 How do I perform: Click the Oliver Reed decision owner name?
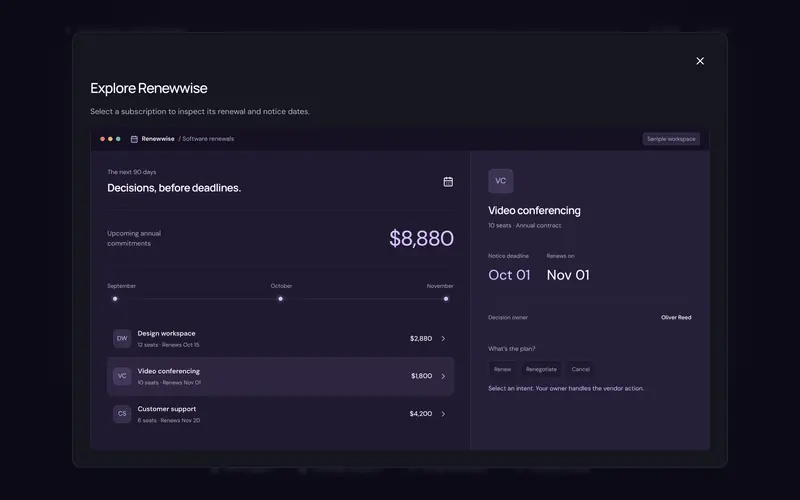click(x=676, y=317)
